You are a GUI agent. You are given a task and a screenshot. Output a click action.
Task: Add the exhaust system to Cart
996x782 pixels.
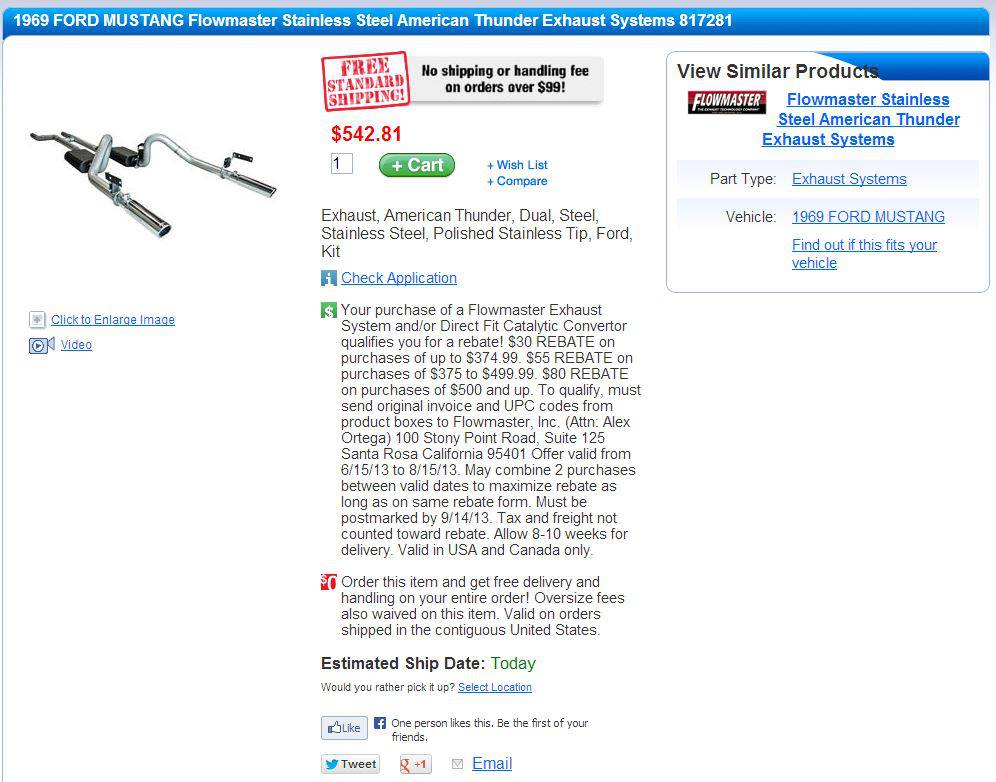pos(417,165)
